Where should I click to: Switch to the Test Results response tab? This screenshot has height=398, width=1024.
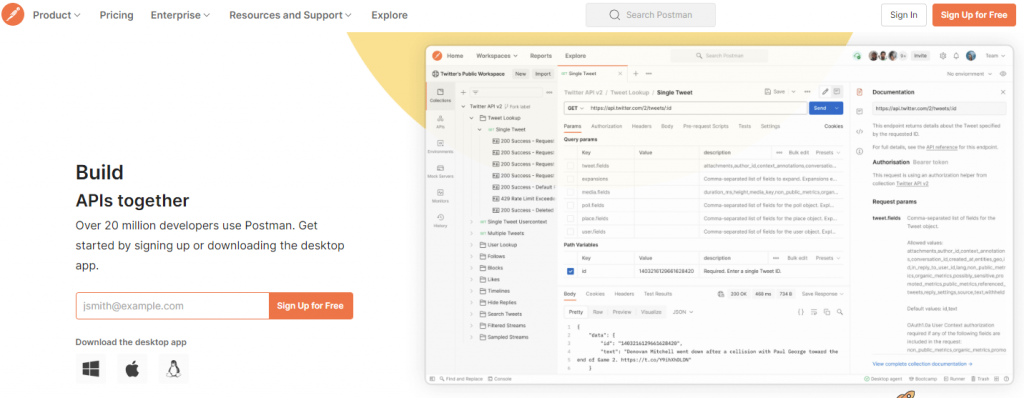point(658,294)
